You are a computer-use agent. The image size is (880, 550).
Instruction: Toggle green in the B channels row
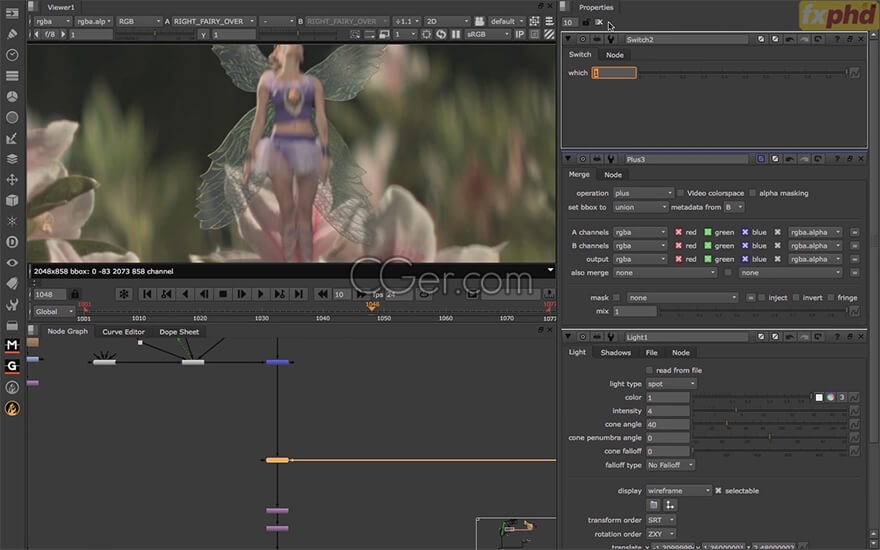(708, 246)
